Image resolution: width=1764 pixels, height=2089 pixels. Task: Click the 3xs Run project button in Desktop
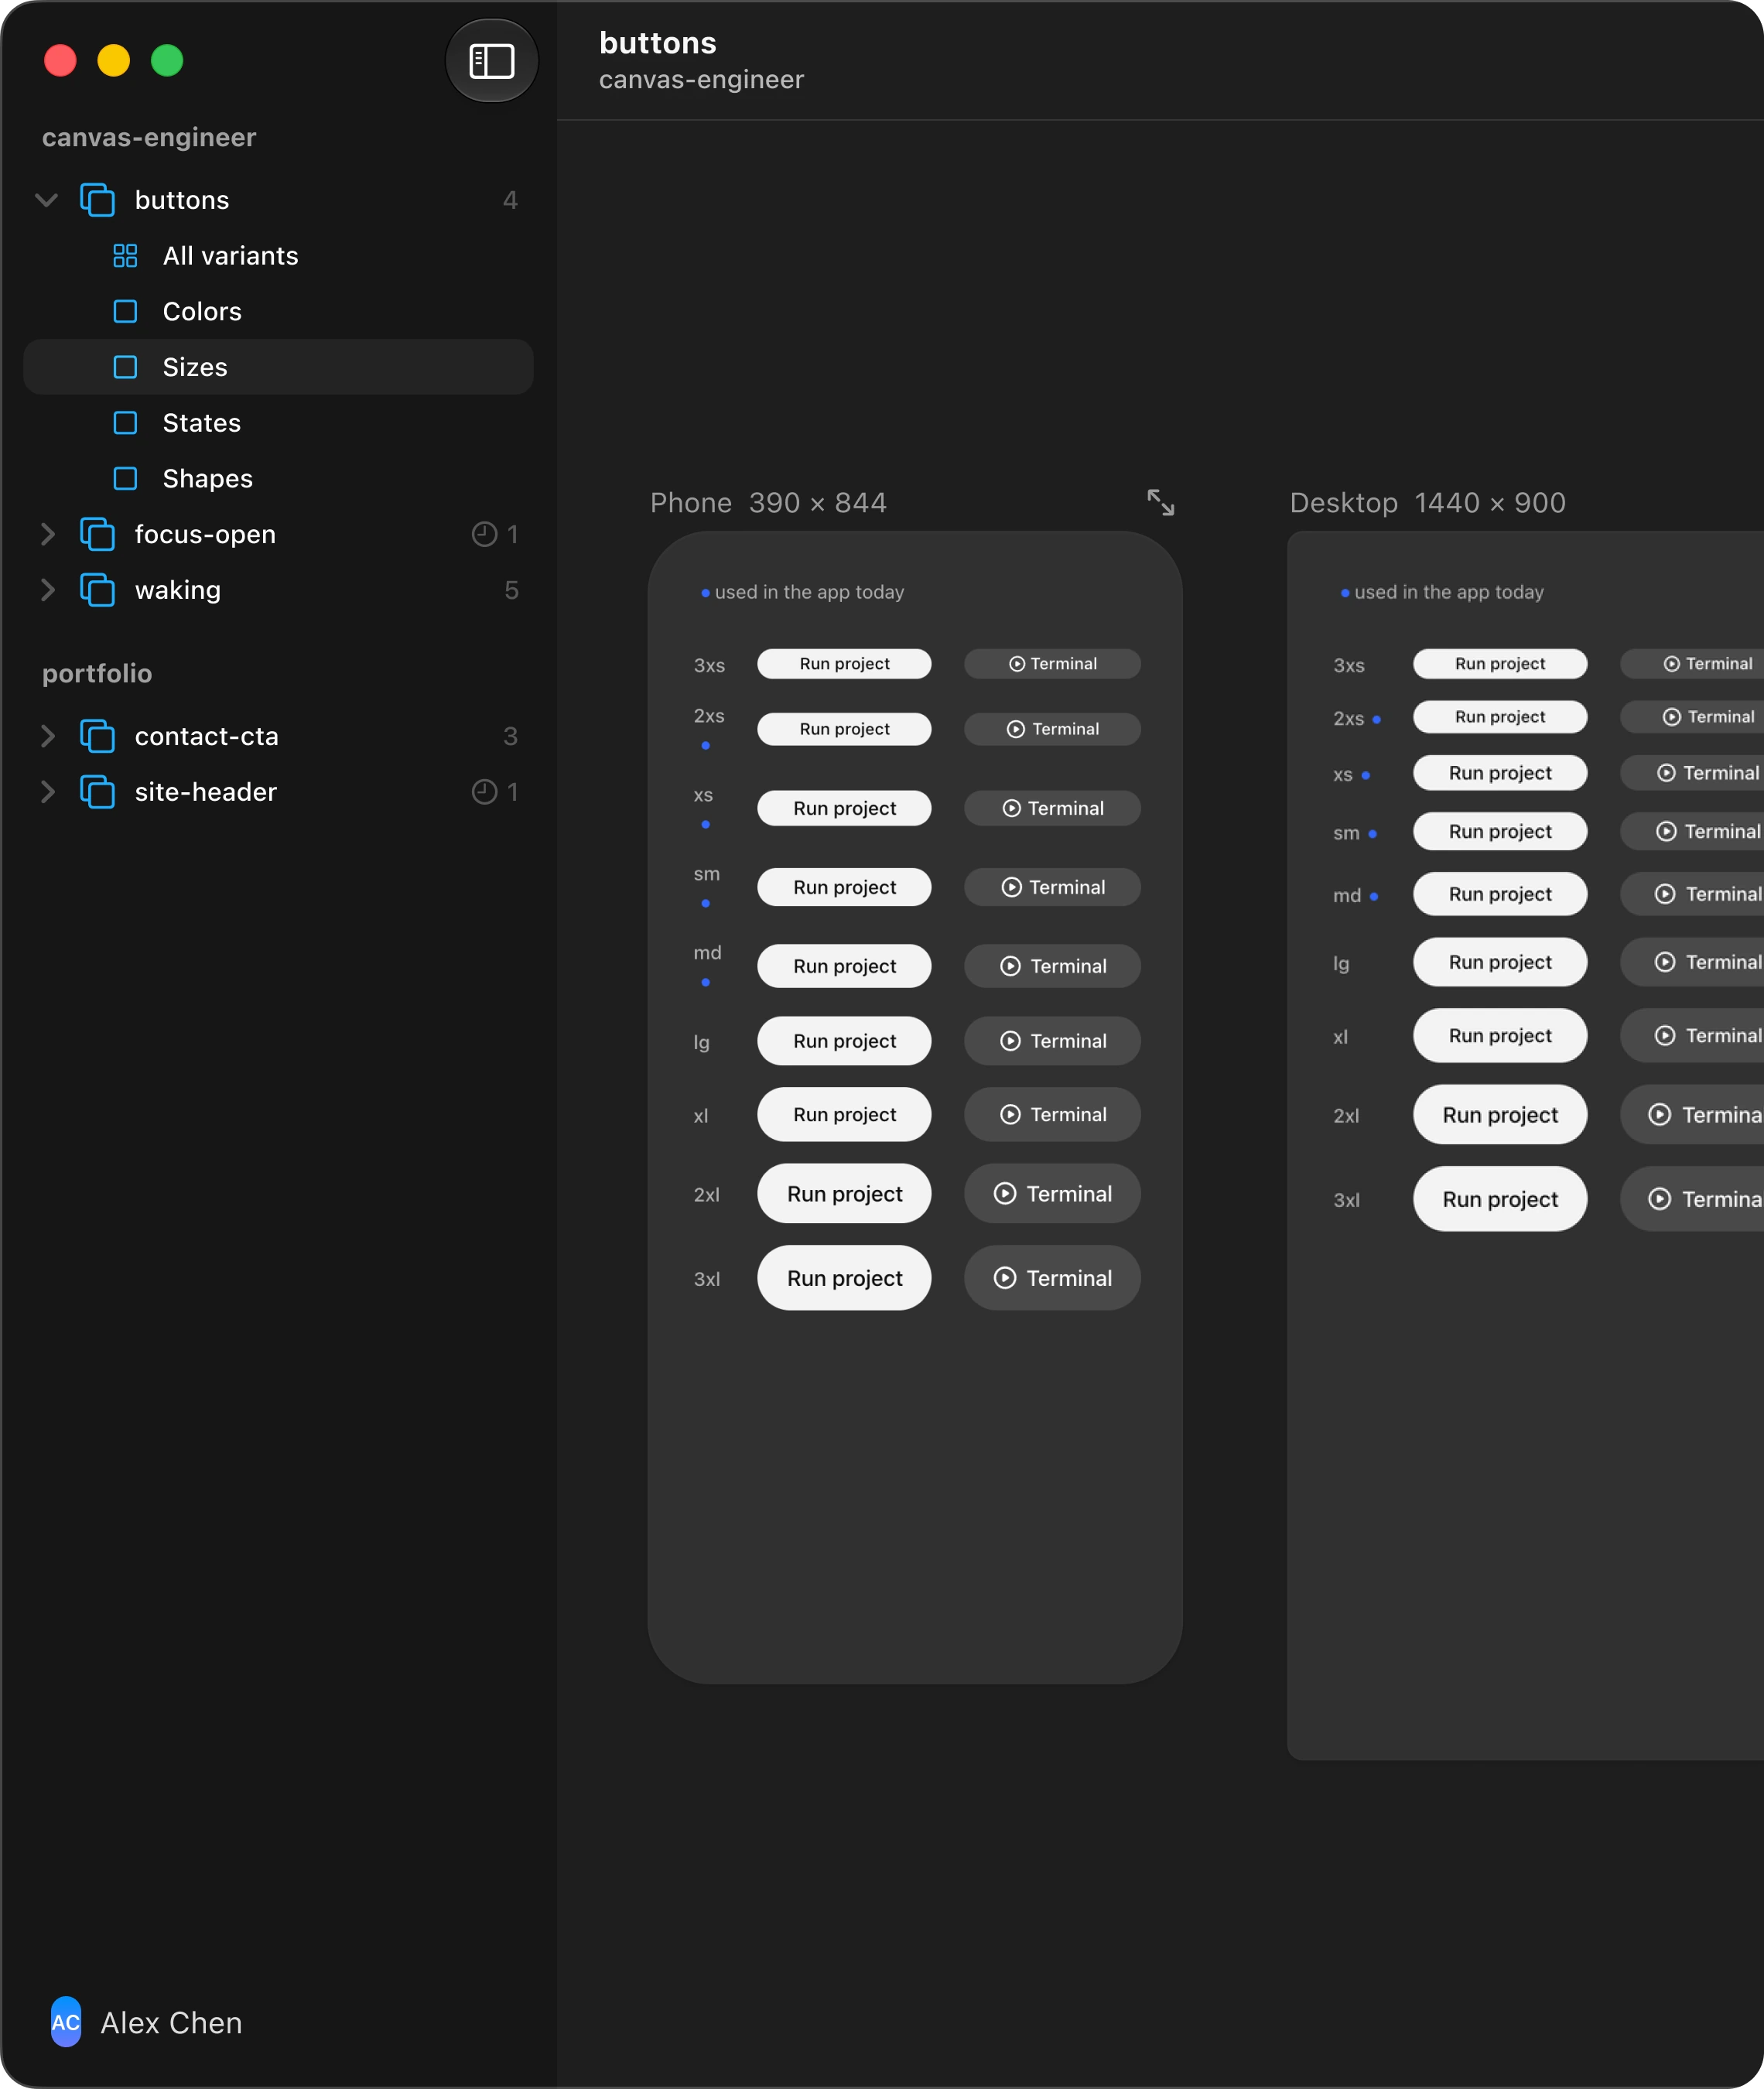1500,664
